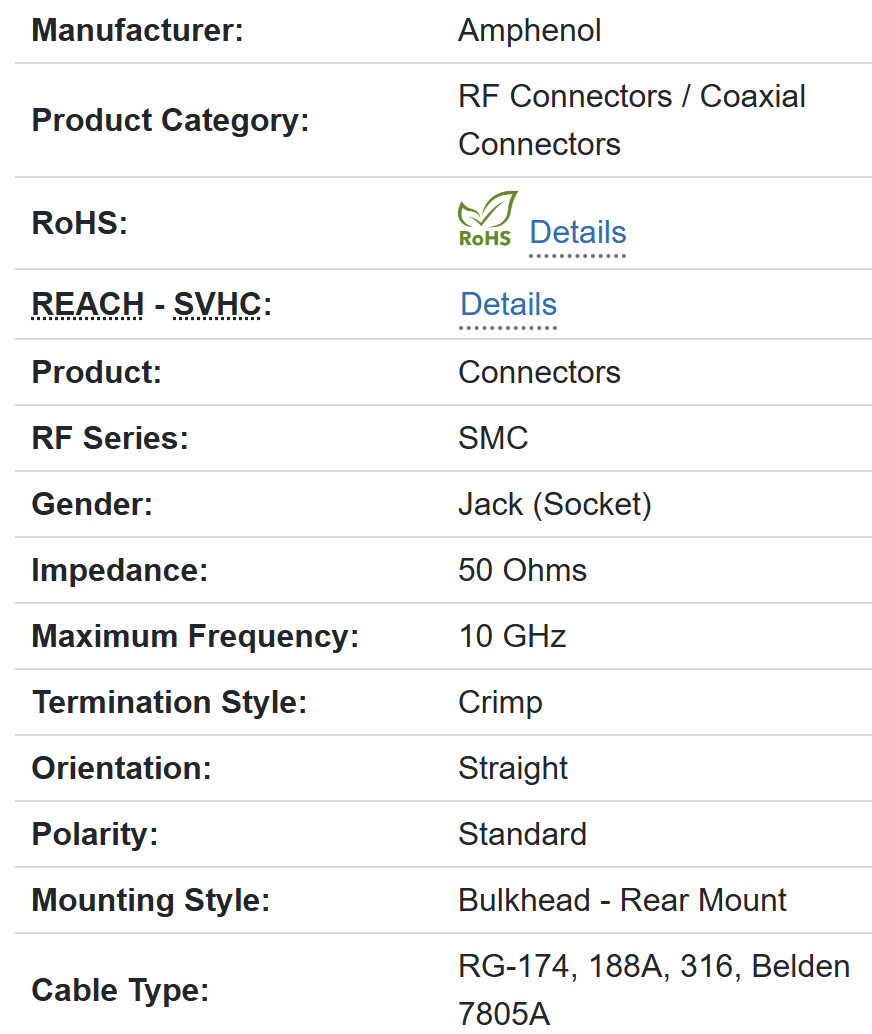Image resolution: width=872 pixels, height=1034 pixels.
Task: Click the Straight orientation value
Action: click(513, 768)
